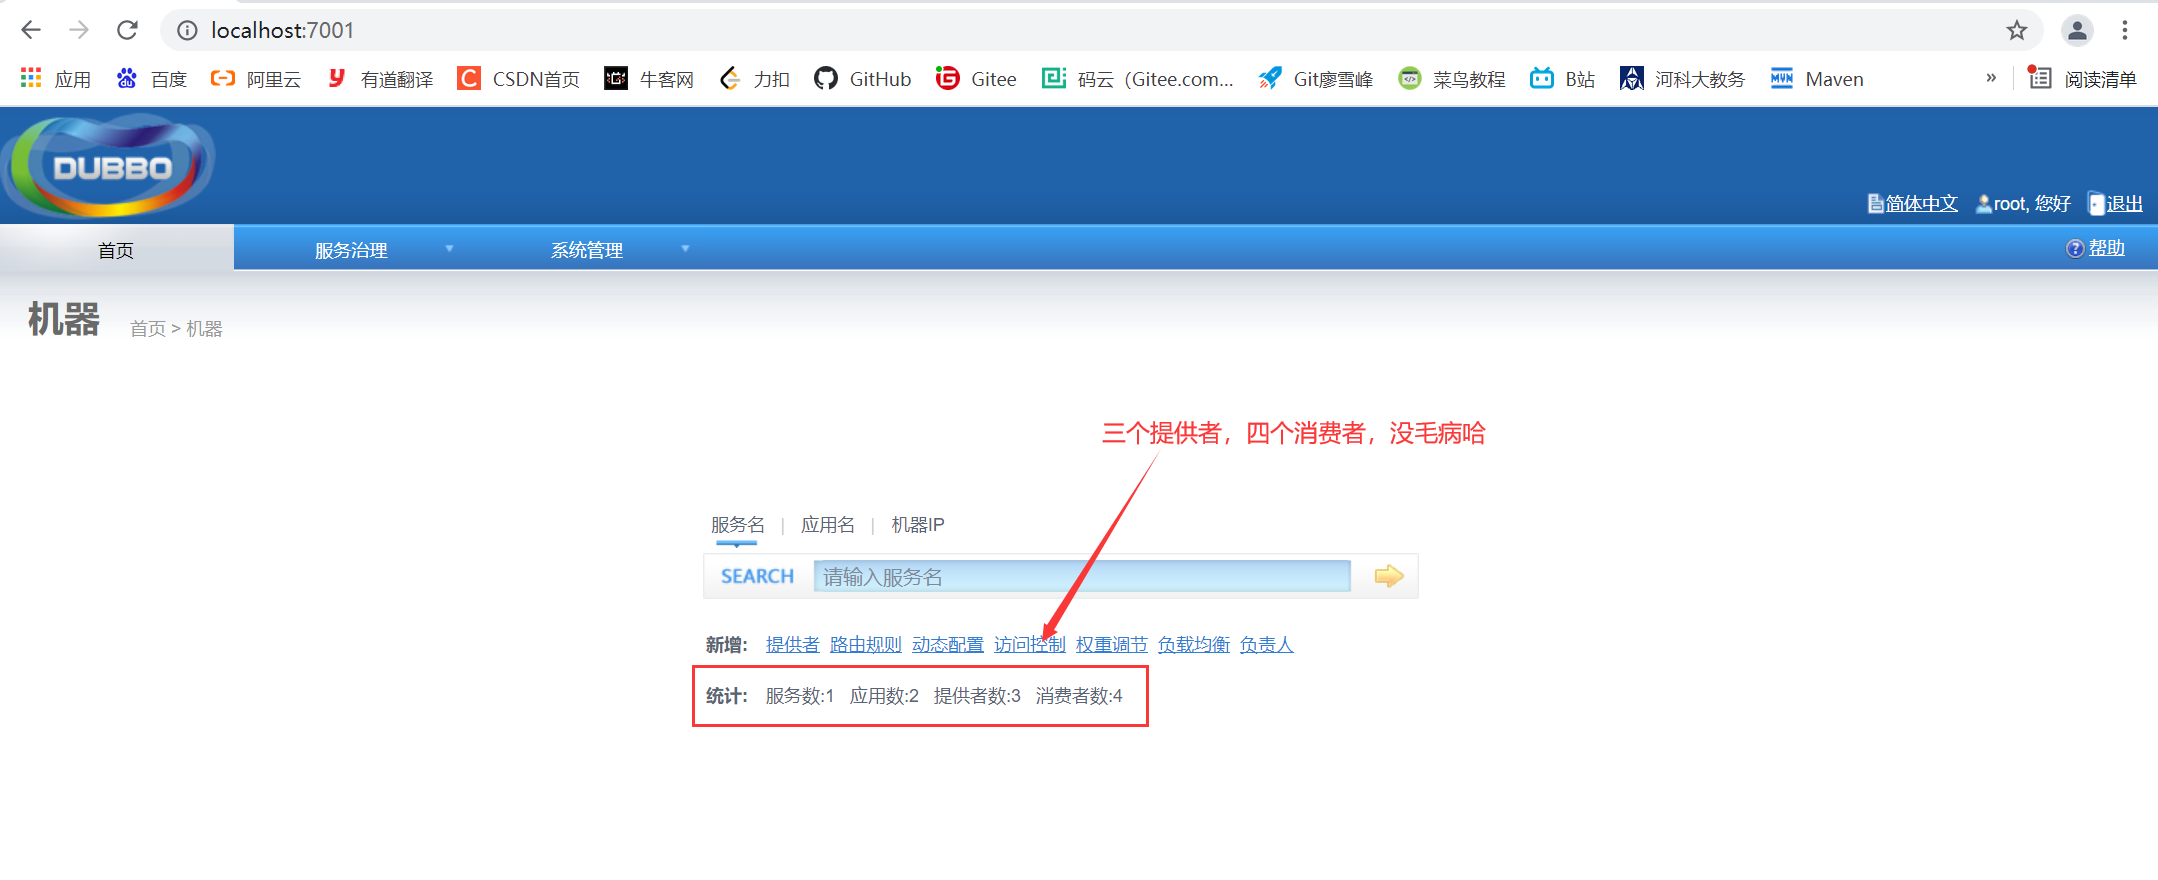Open the 河科大教务 bookmark
The height and width of the screenshot is (880, 2158).
(x=1682, y=78)
